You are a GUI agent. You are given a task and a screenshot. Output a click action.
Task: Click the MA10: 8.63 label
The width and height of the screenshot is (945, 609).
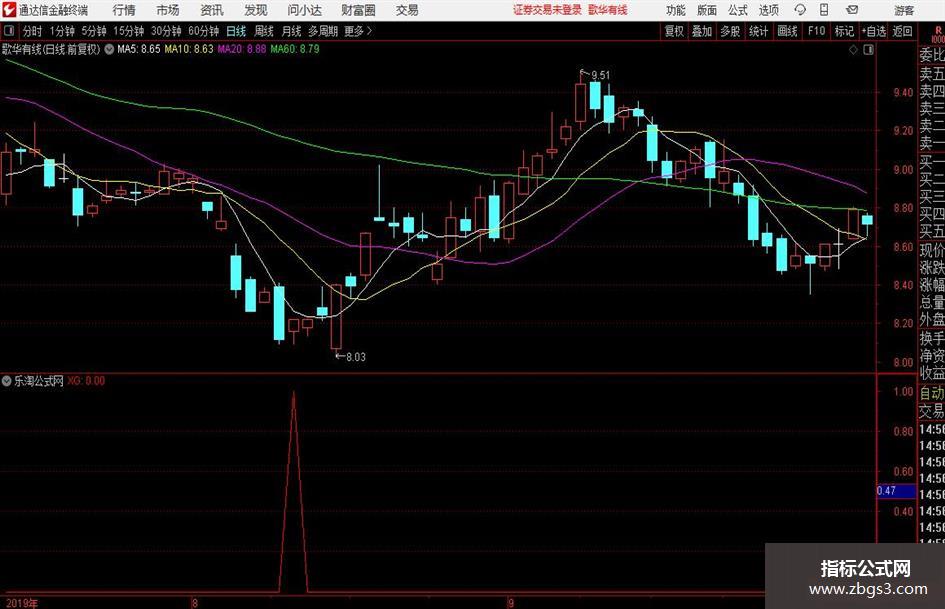tap(189, 49)
